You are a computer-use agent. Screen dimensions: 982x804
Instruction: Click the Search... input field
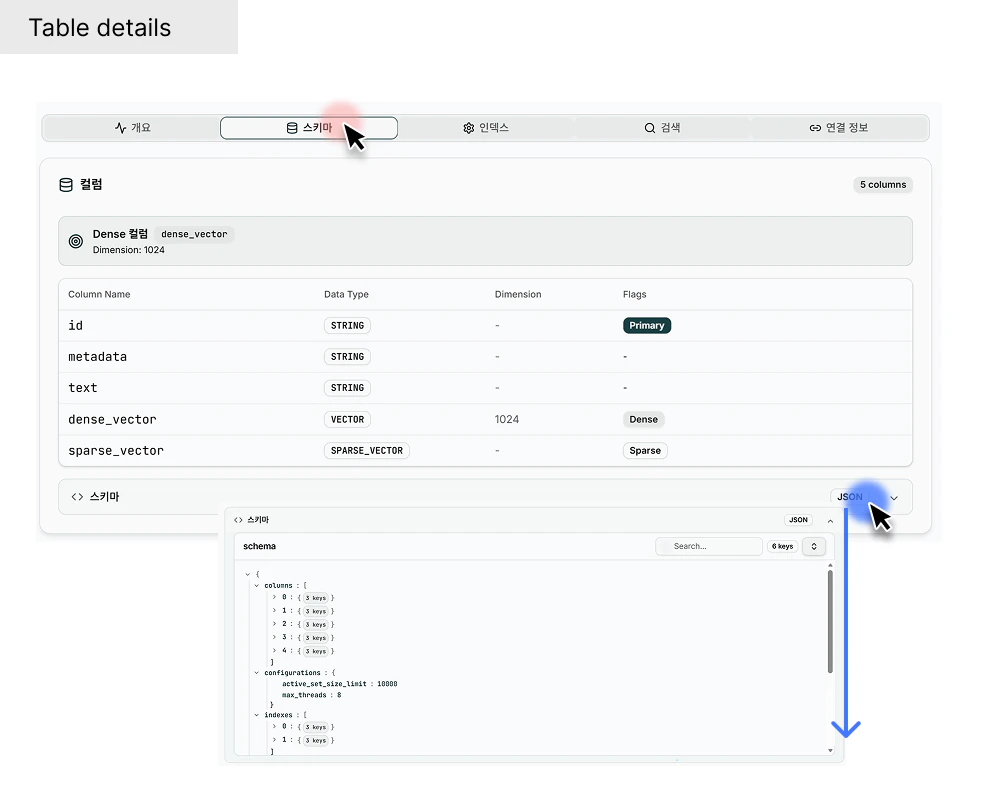708,545
